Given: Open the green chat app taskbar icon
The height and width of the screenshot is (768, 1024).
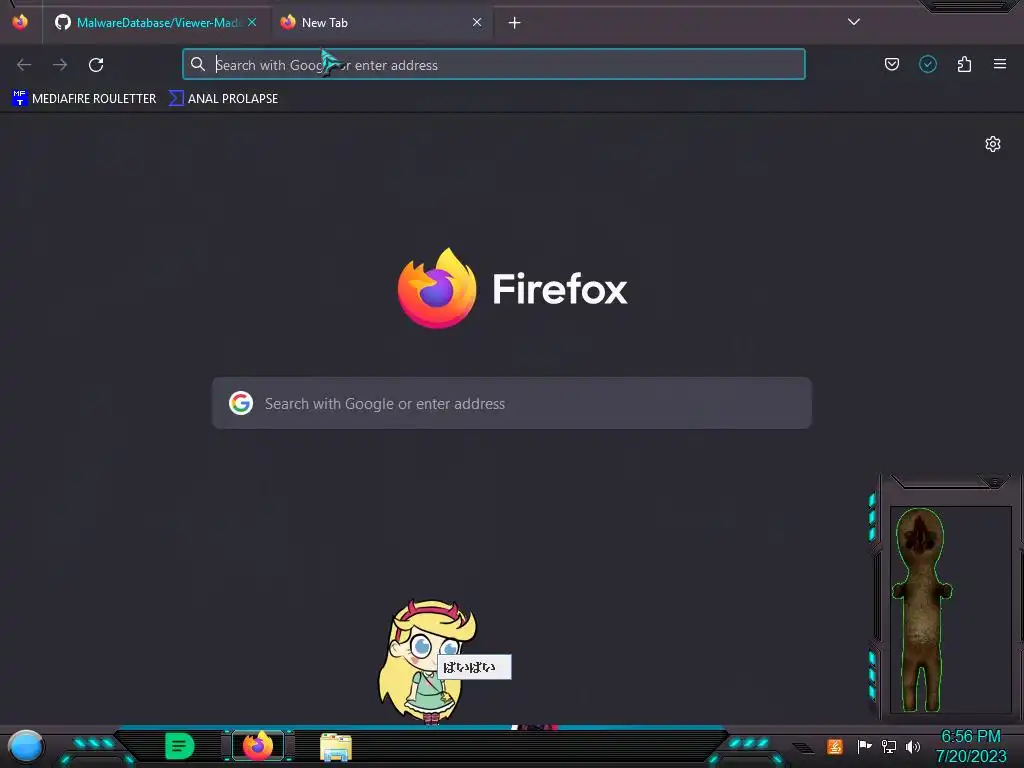Looking at the screenshot, I should point(180,746).
